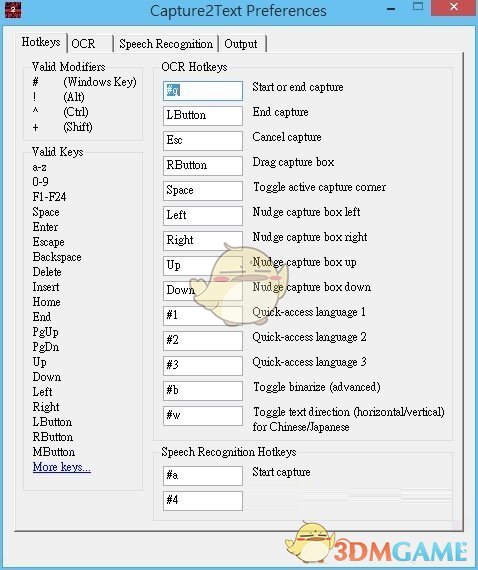Edit the Quick-access language 2 hotkey field
Image resolution: width=478 pixels, height=570 pixels.
203,341
